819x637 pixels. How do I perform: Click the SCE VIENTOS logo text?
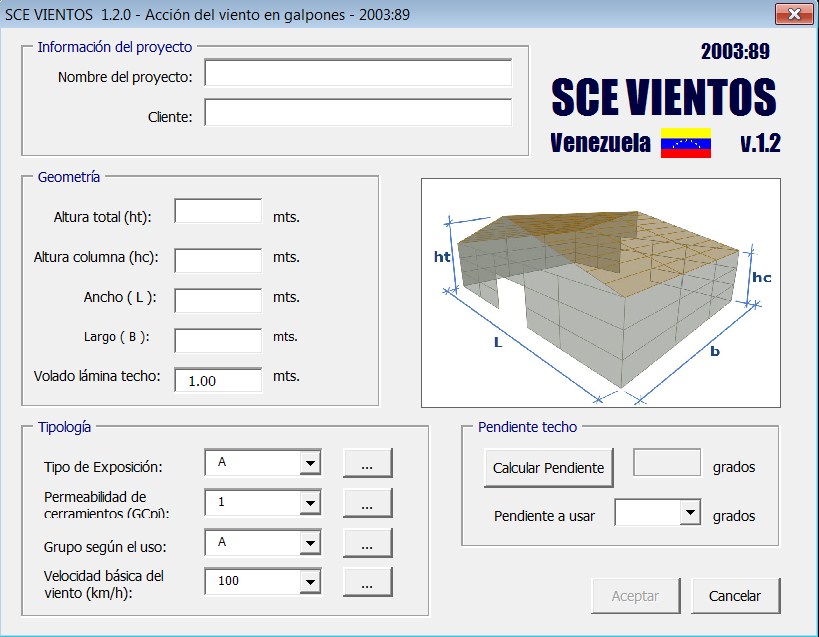click(x=664, y=97)
